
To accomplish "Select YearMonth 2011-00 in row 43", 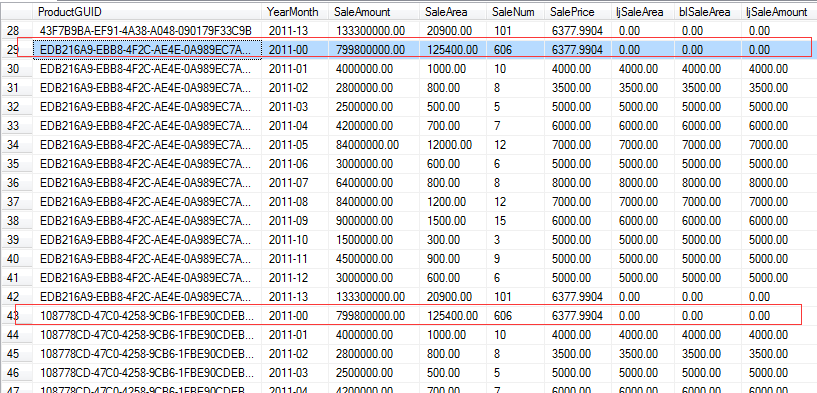I will pyautogui.click(x=296, y=316).
